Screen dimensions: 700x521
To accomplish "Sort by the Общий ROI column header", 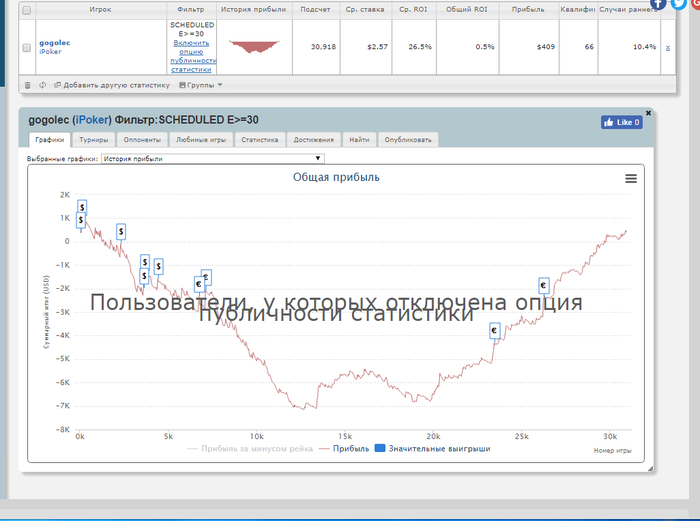I will [x=467, y=9].
